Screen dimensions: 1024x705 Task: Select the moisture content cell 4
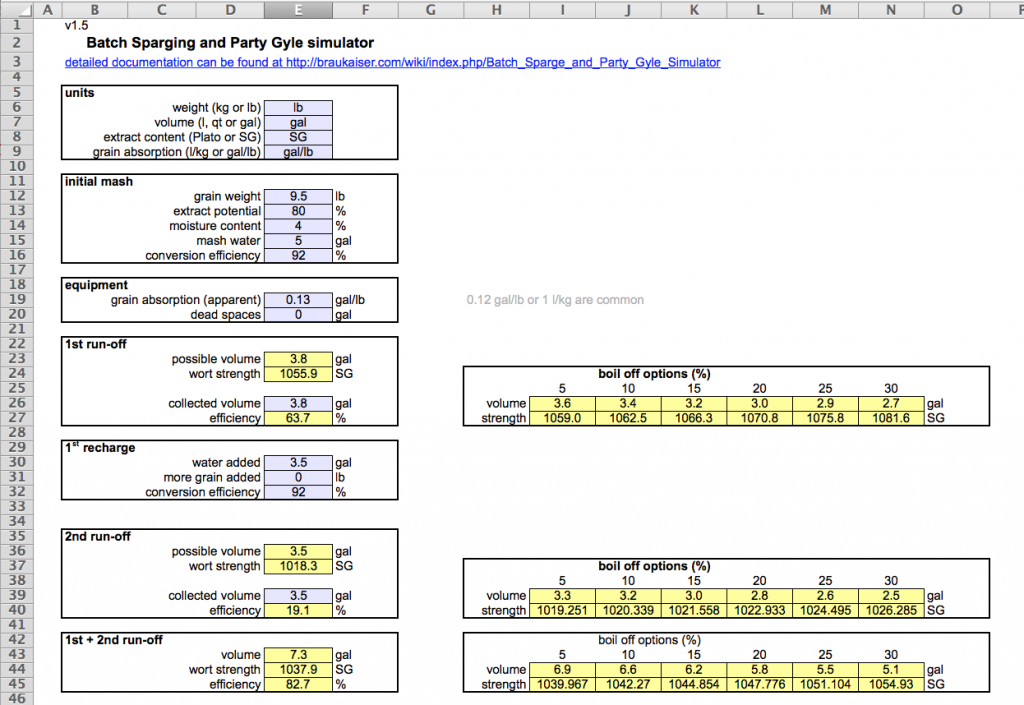point(298,226)
